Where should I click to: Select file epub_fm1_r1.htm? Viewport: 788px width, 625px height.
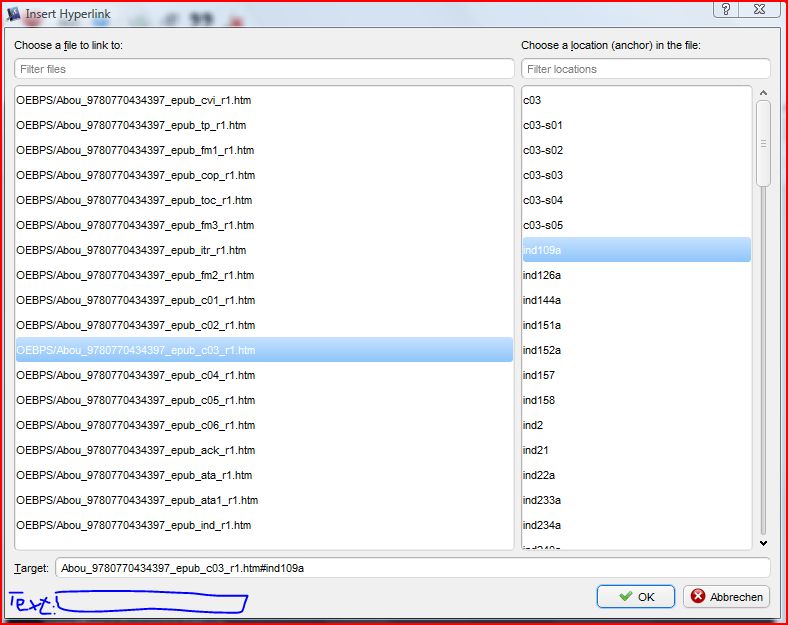pyautogui.click(x=264, y=150)
